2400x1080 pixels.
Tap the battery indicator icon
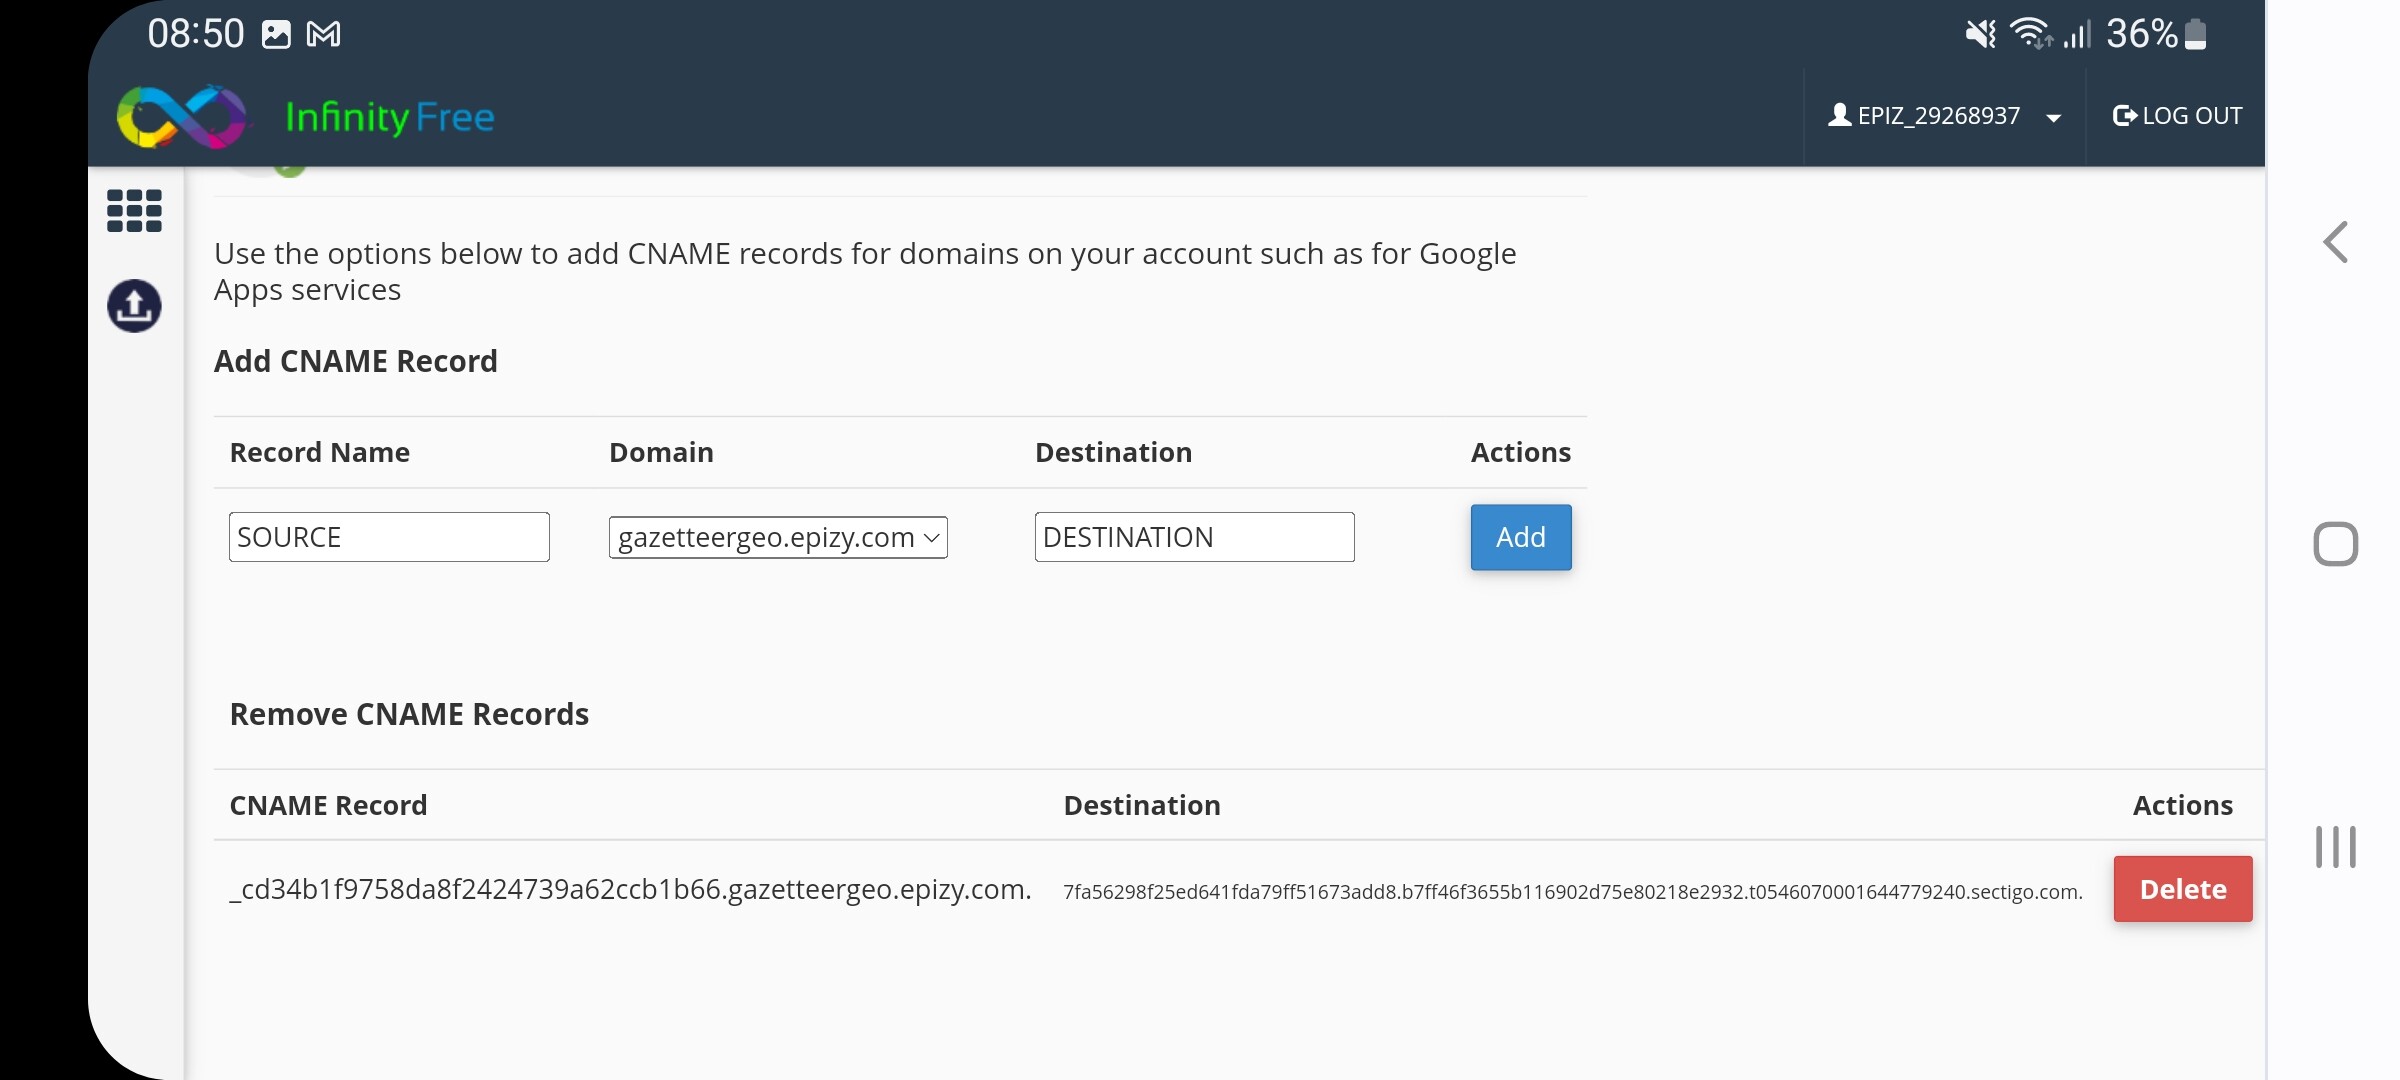[x=2196, y=34]
